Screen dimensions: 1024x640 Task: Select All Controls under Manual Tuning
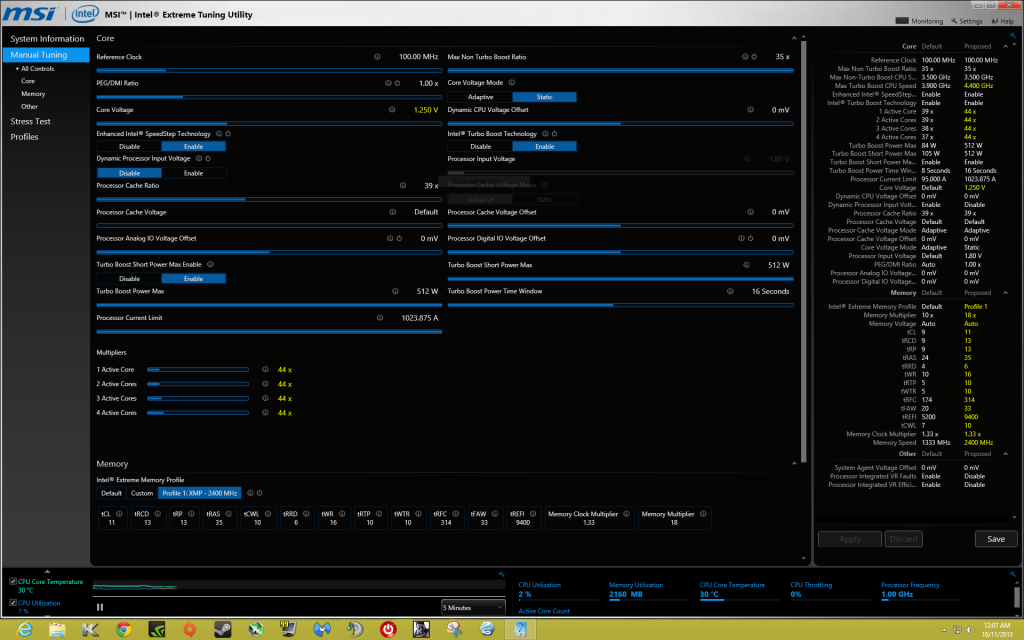(37, 69)
